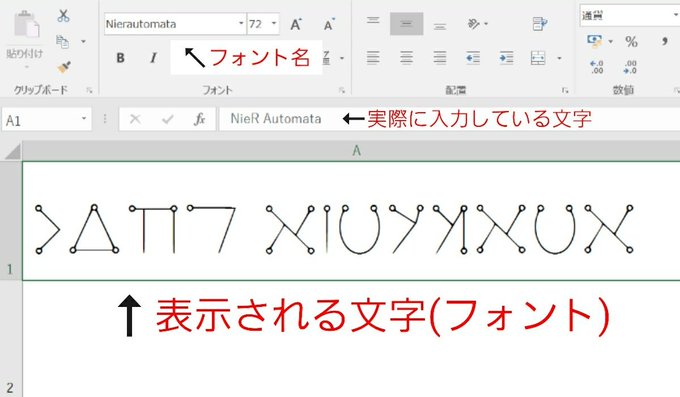
Task: Toggle Bold formatting
Action: [121, 58]
